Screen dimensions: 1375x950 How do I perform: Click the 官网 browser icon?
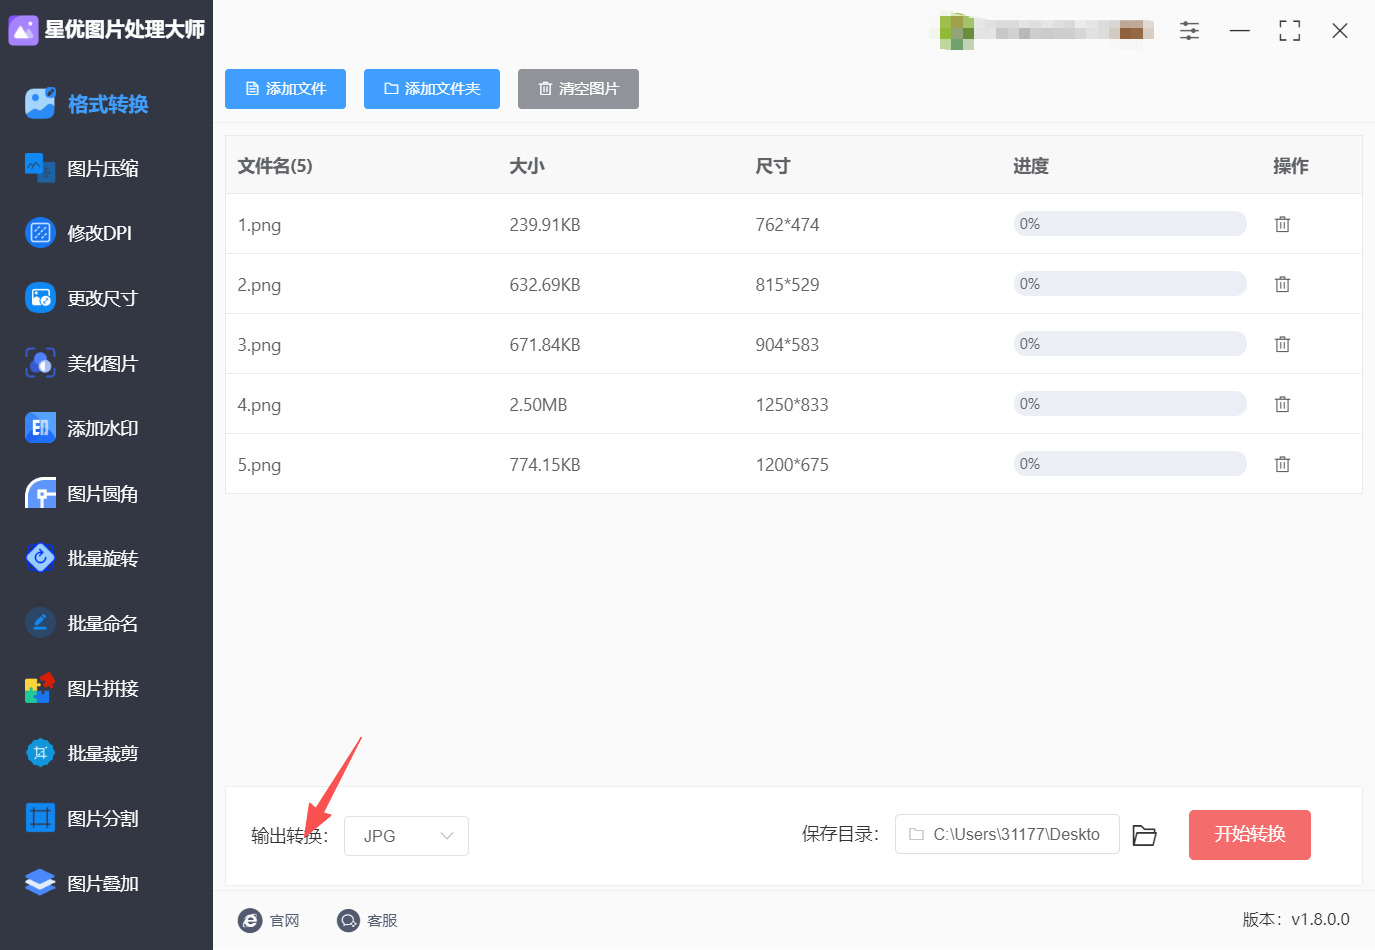250,920
